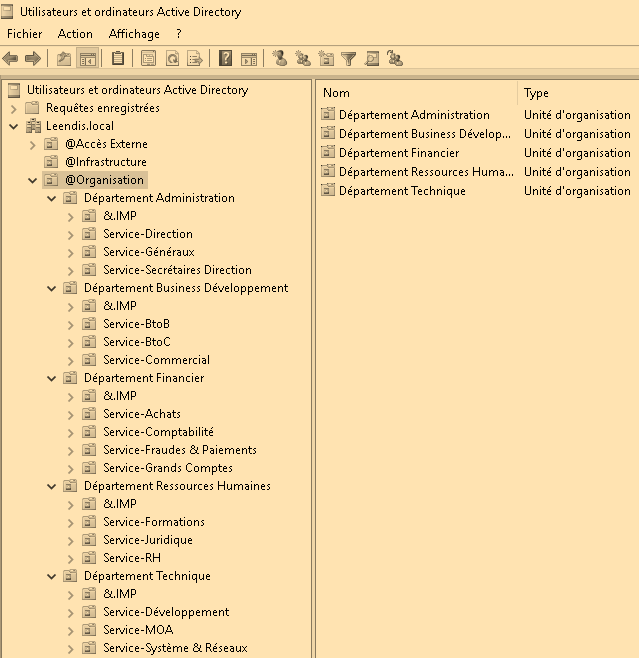
Task: Select Service-Grands Comptes in tree
Action: click(x=168, y=468)
